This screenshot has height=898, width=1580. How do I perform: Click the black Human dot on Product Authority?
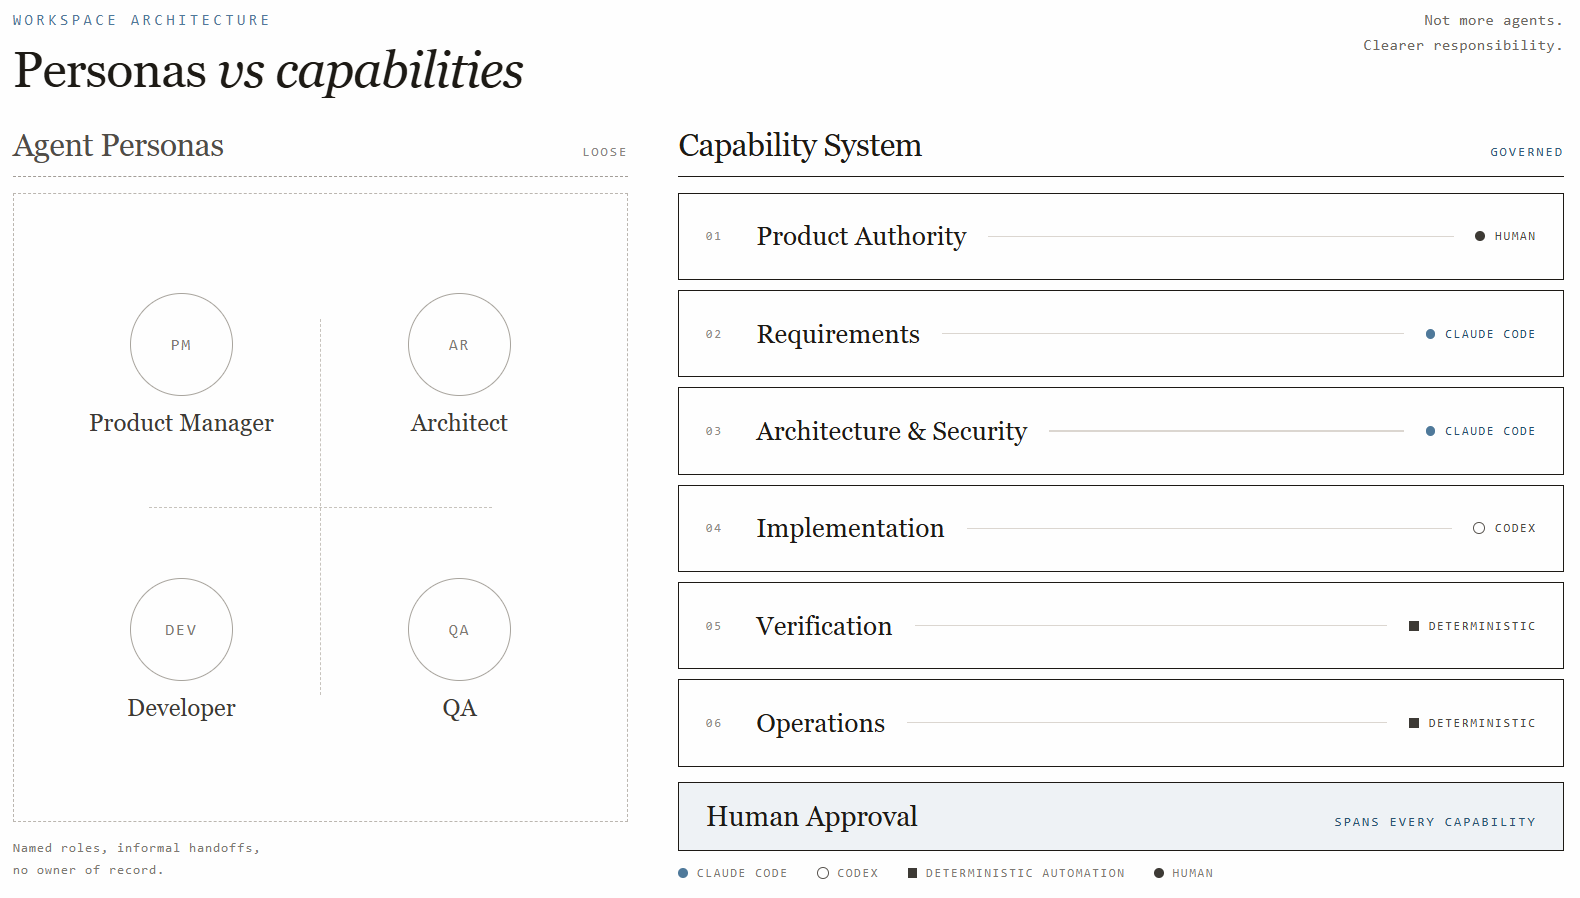point(1480,236)
